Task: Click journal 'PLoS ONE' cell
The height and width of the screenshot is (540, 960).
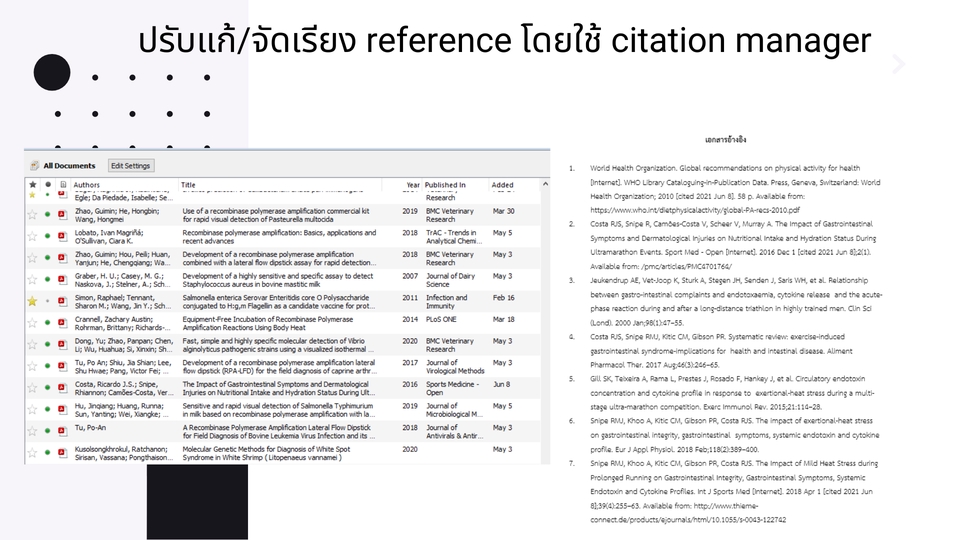Action: click(x=441, y=319)
